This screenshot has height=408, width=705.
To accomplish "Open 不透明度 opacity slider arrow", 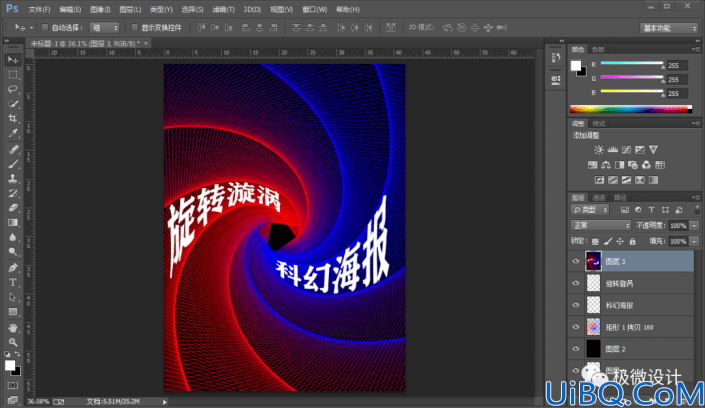I will point(695,225).
